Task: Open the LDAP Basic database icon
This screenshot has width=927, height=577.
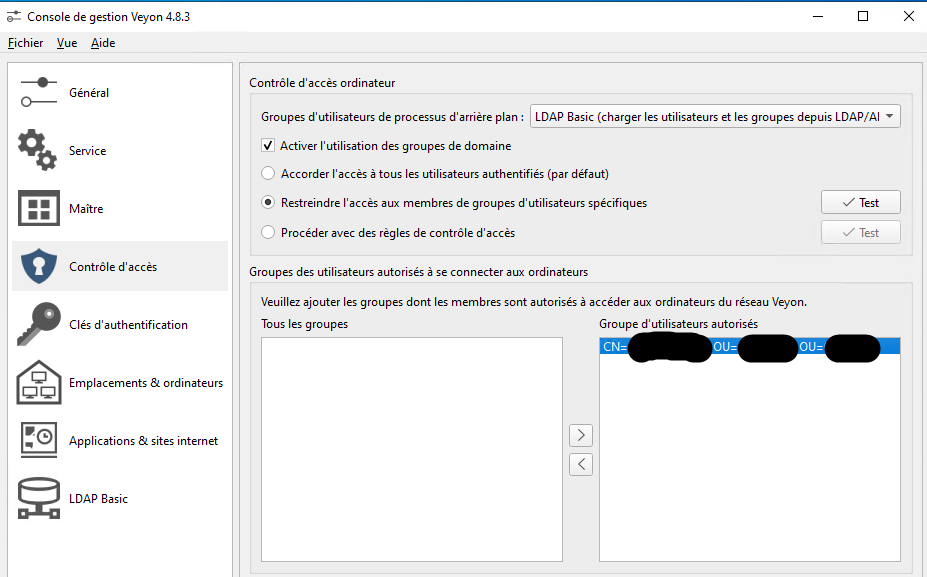Action: click(39, 498)
